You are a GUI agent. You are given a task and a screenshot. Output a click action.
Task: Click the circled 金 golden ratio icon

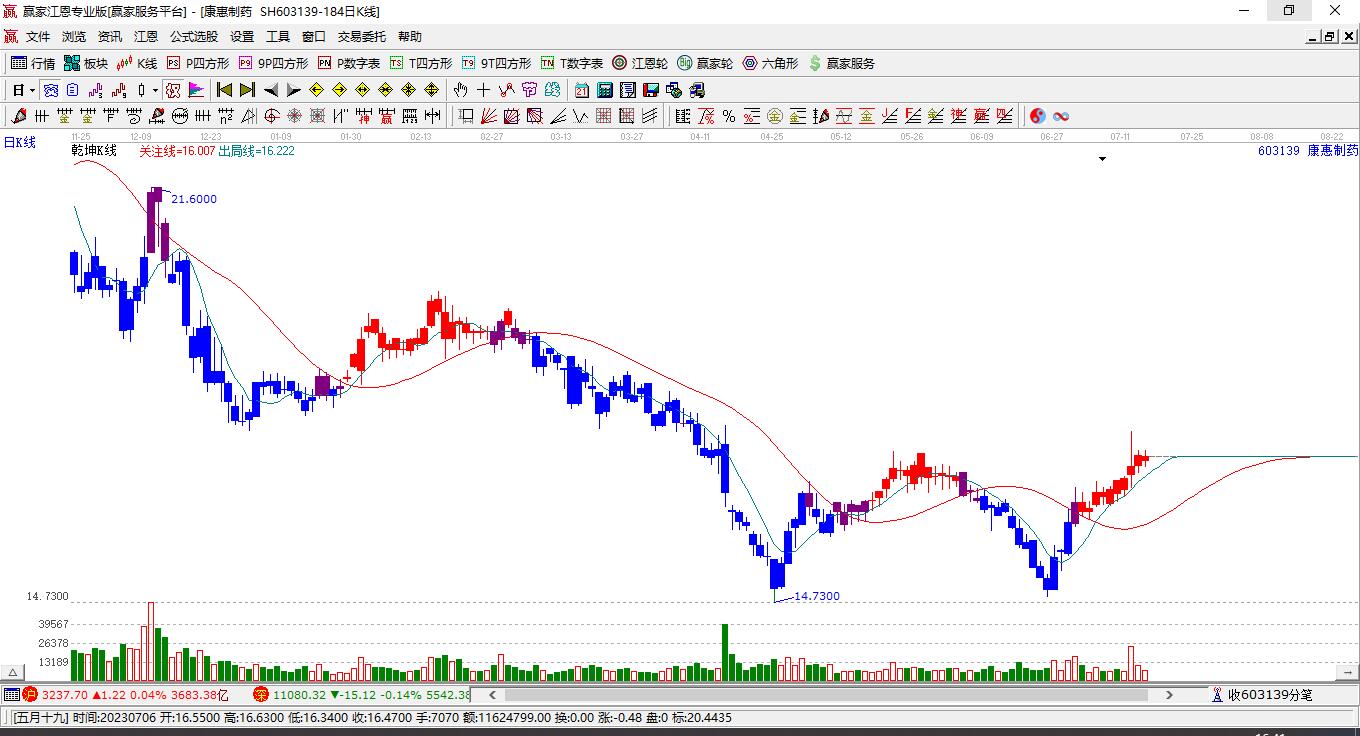pyautogui.click(x=775, y=116)
